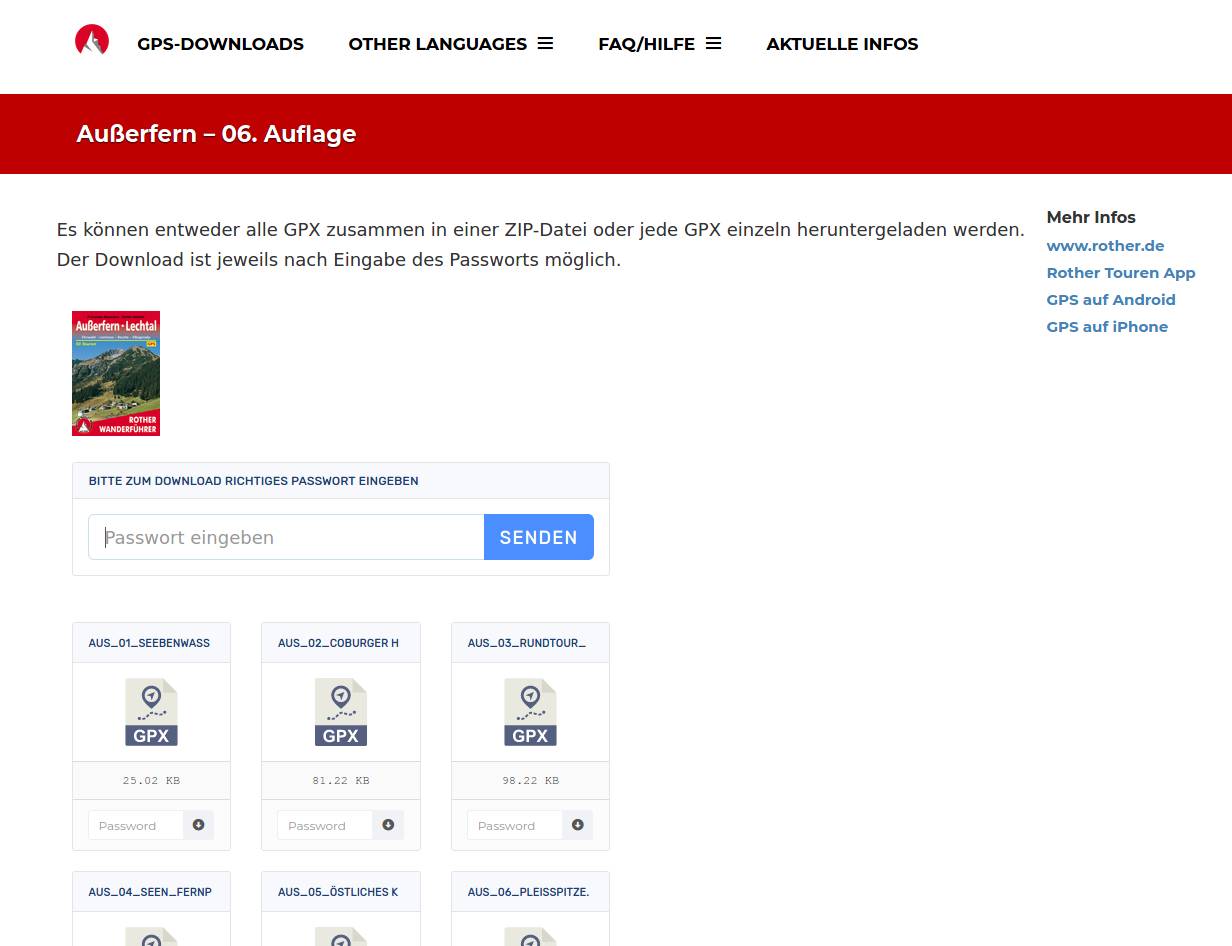Click the GPX file icon for AUS_03_RUNDTOUR_

(530, 712)
